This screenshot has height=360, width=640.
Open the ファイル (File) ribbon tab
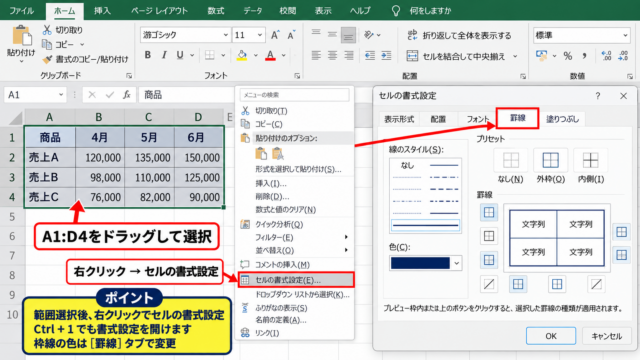(x=22, y=11)
